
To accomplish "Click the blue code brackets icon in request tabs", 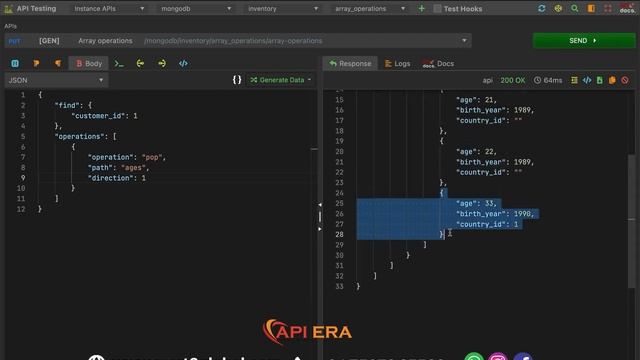I will coord(183,63).
